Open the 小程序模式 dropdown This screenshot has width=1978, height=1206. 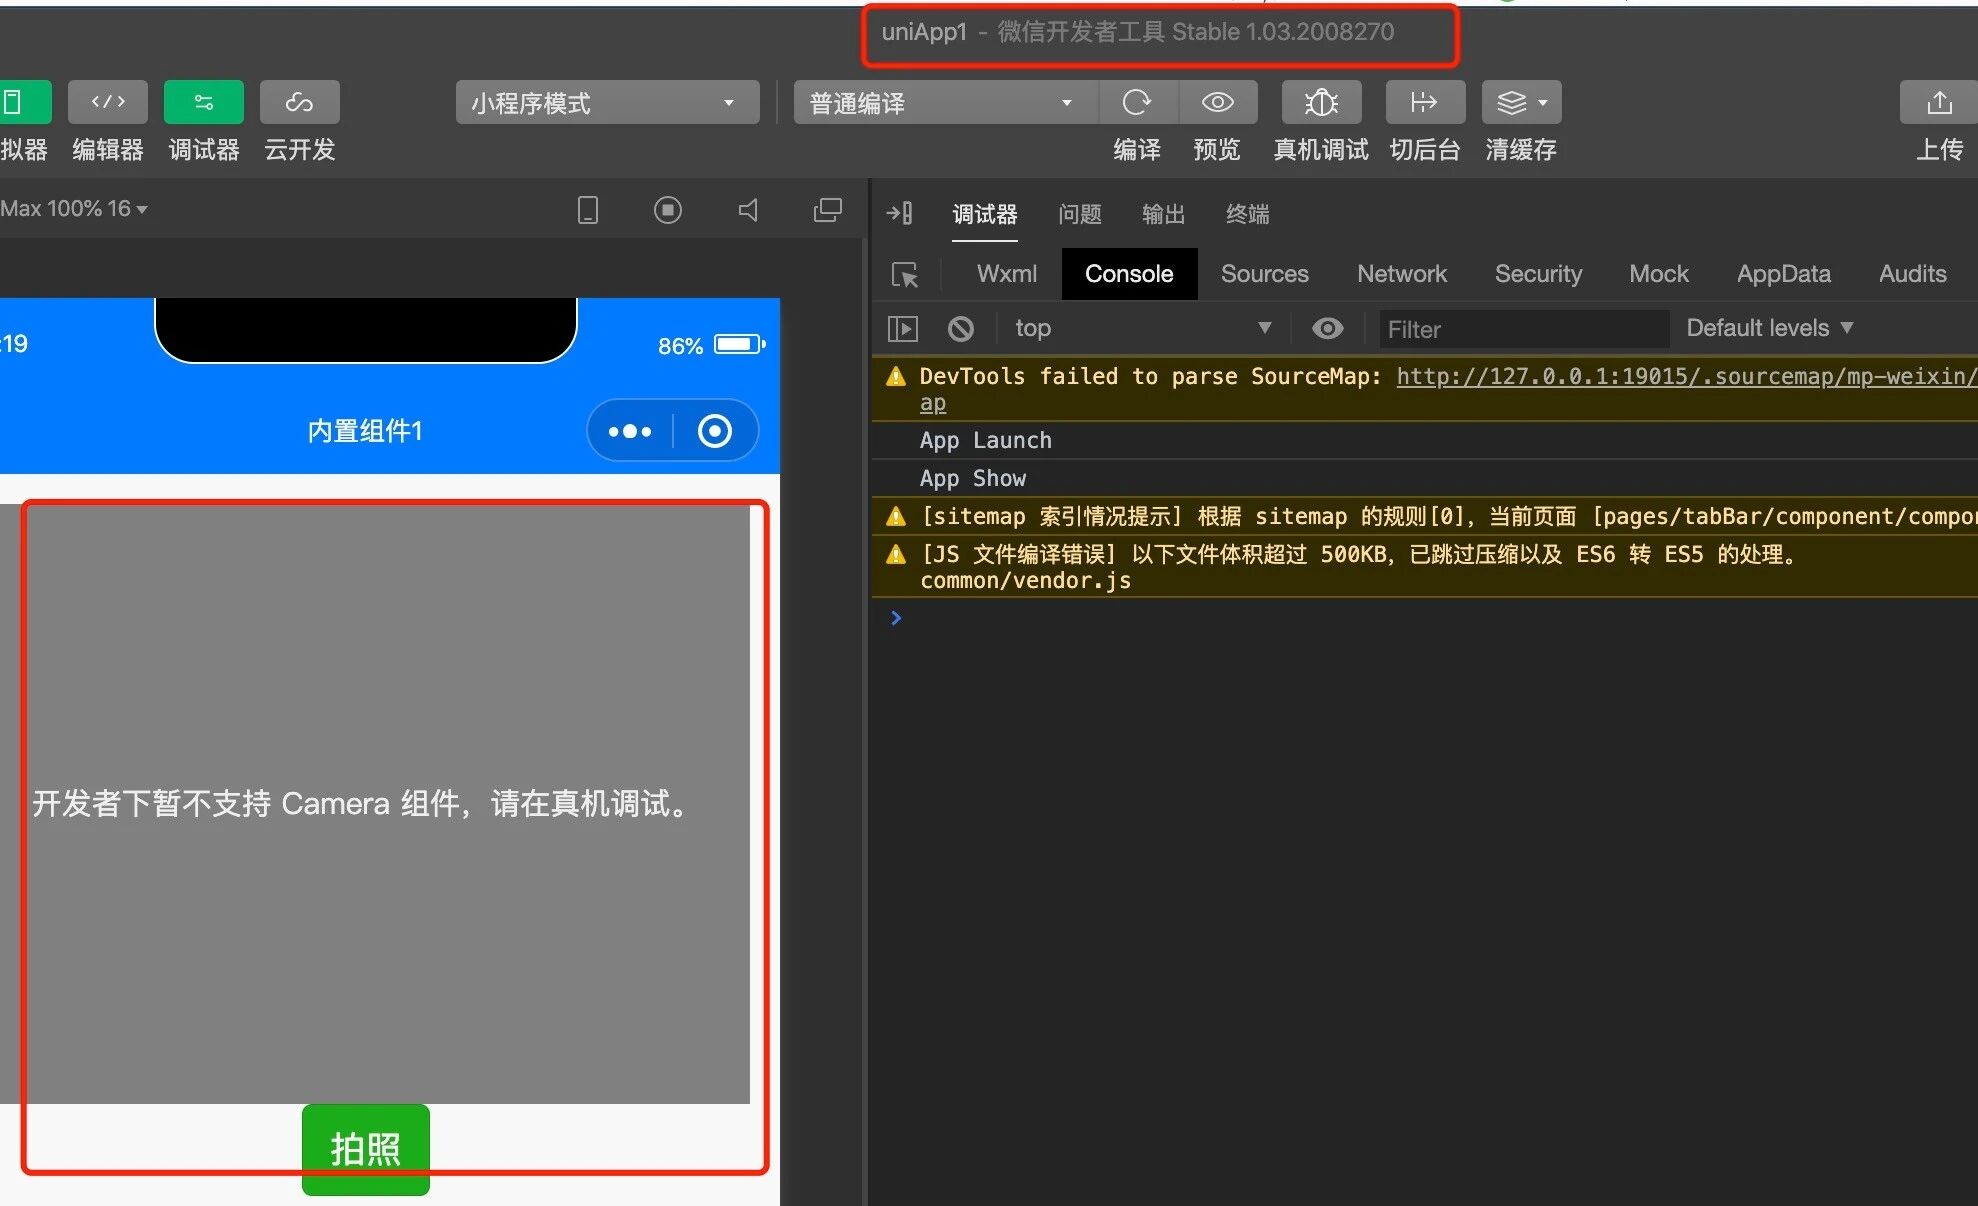click(606, 103)
